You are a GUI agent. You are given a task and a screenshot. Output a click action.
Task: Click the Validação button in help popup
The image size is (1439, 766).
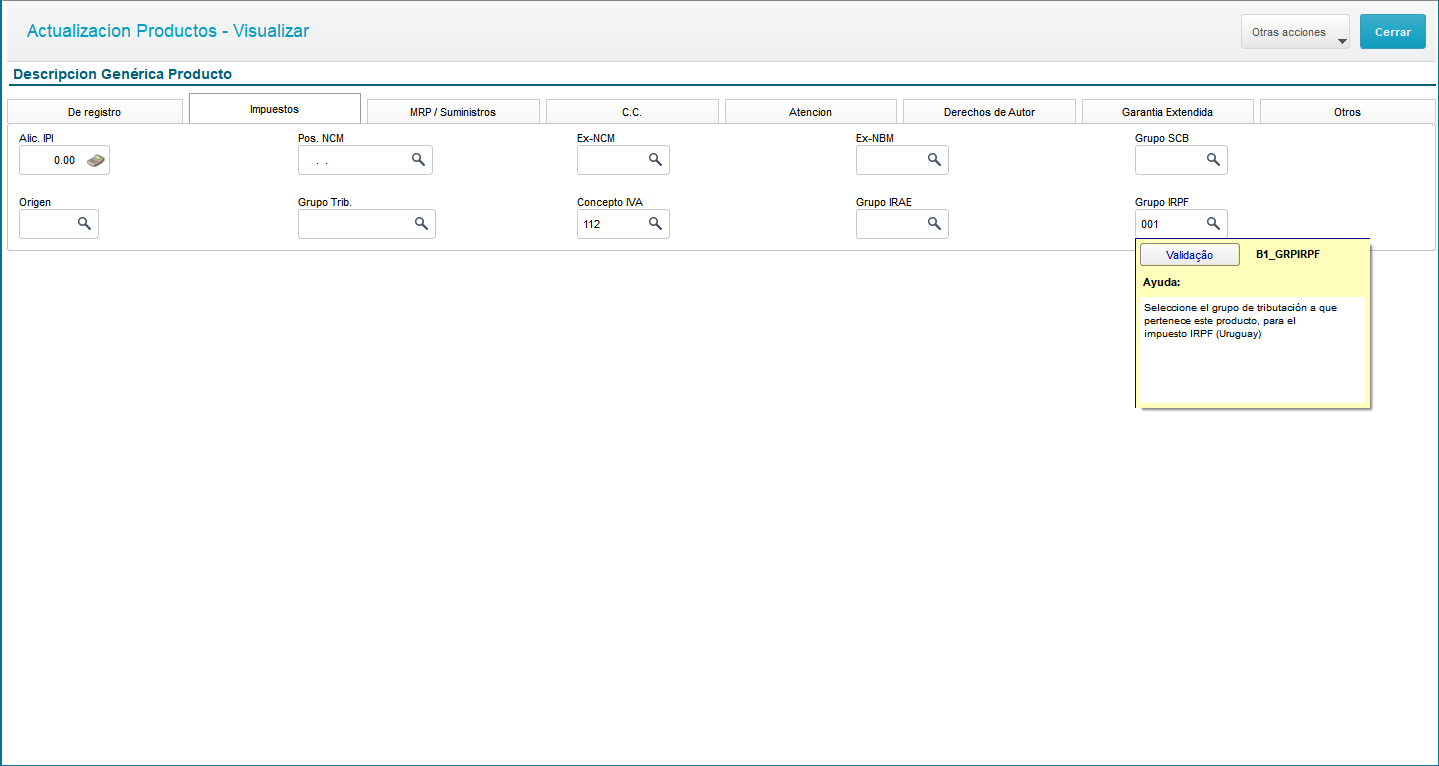(x=1190, y=255)
